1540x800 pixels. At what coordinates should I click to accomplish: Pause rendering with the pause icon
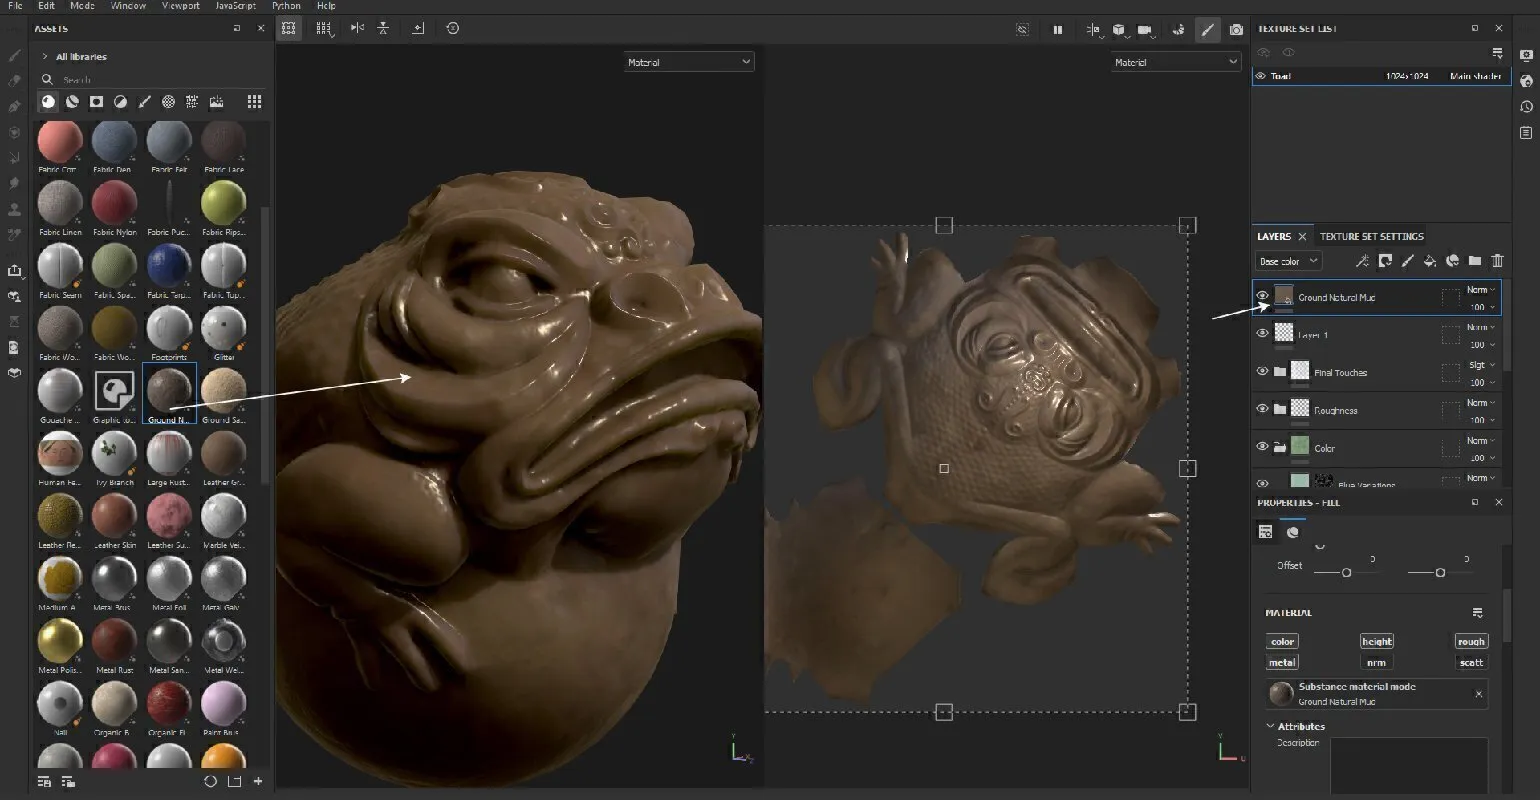[1057, 30]
